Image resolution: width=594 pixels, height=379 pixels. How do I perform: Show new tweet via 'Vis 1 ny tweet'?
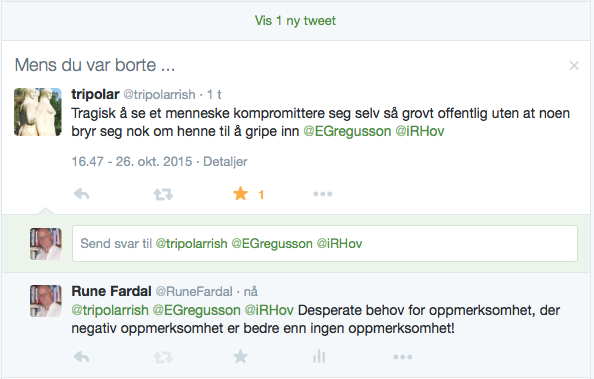pos(295,20)
